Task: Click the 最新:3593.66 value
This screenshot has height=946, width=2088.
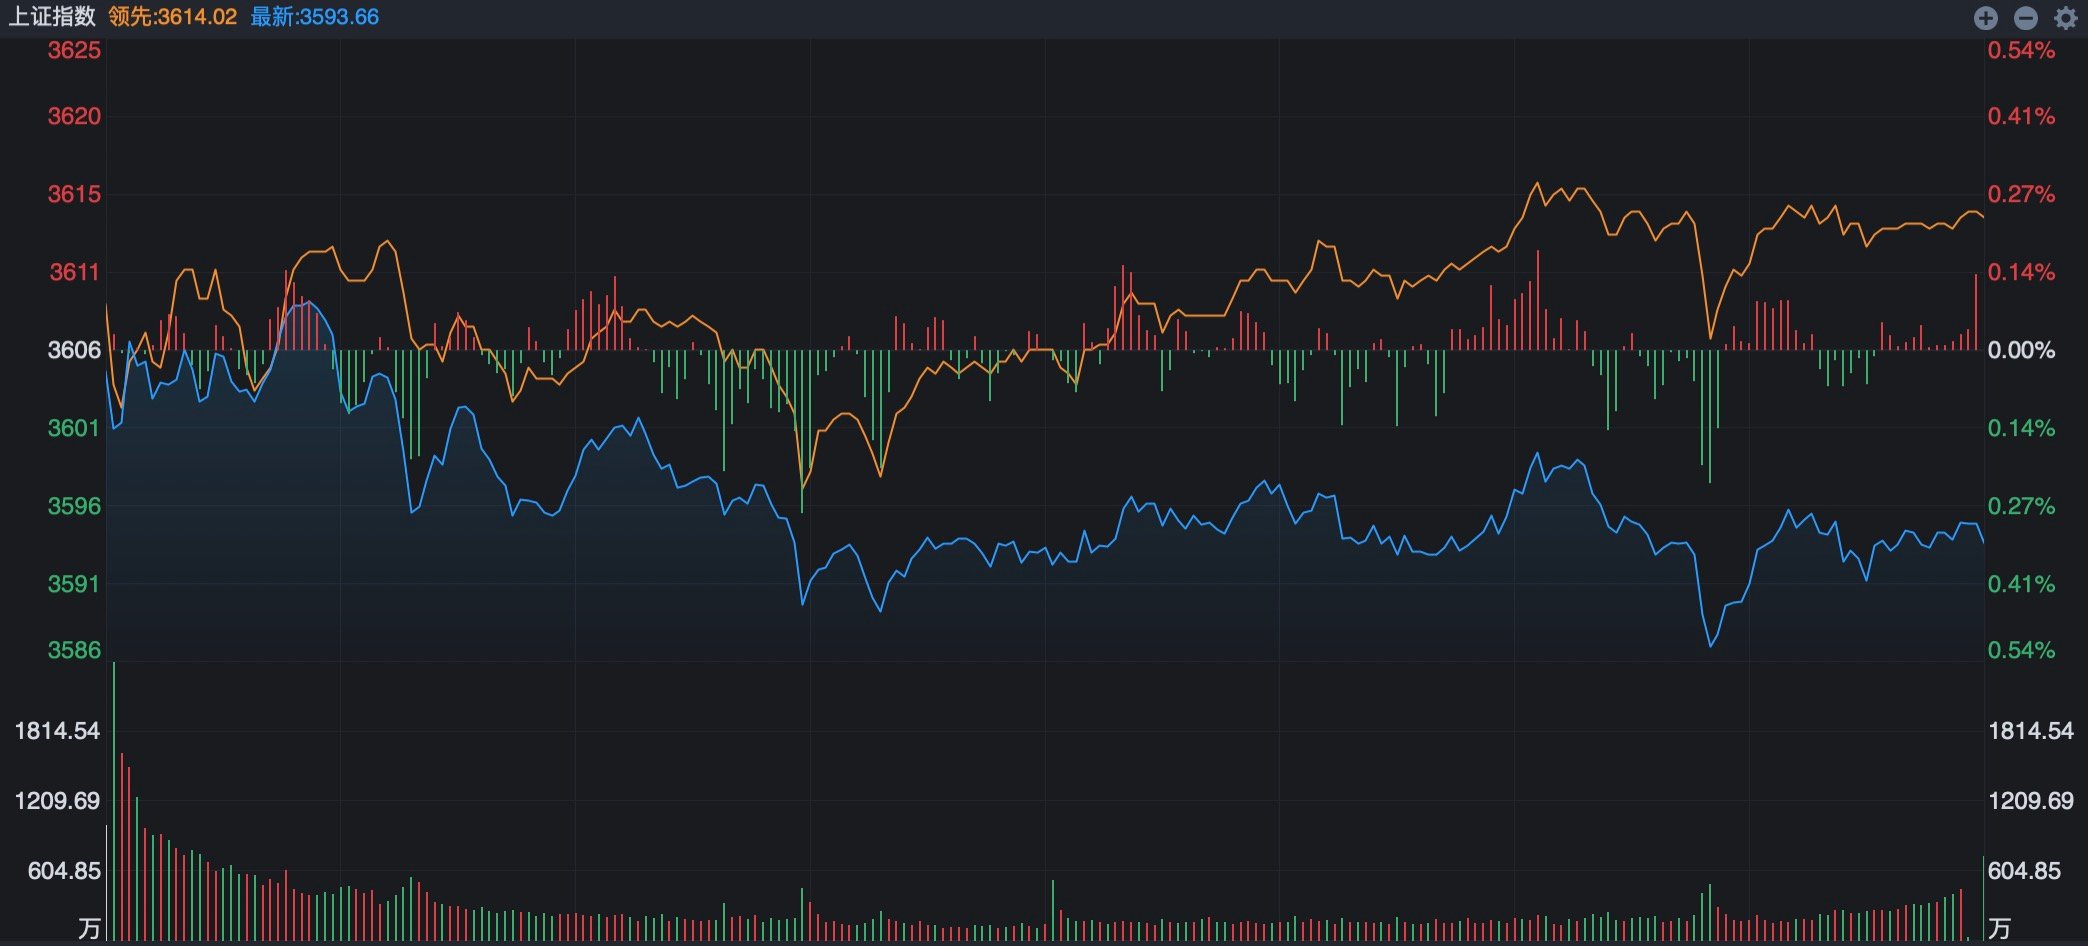Action: 314,17
